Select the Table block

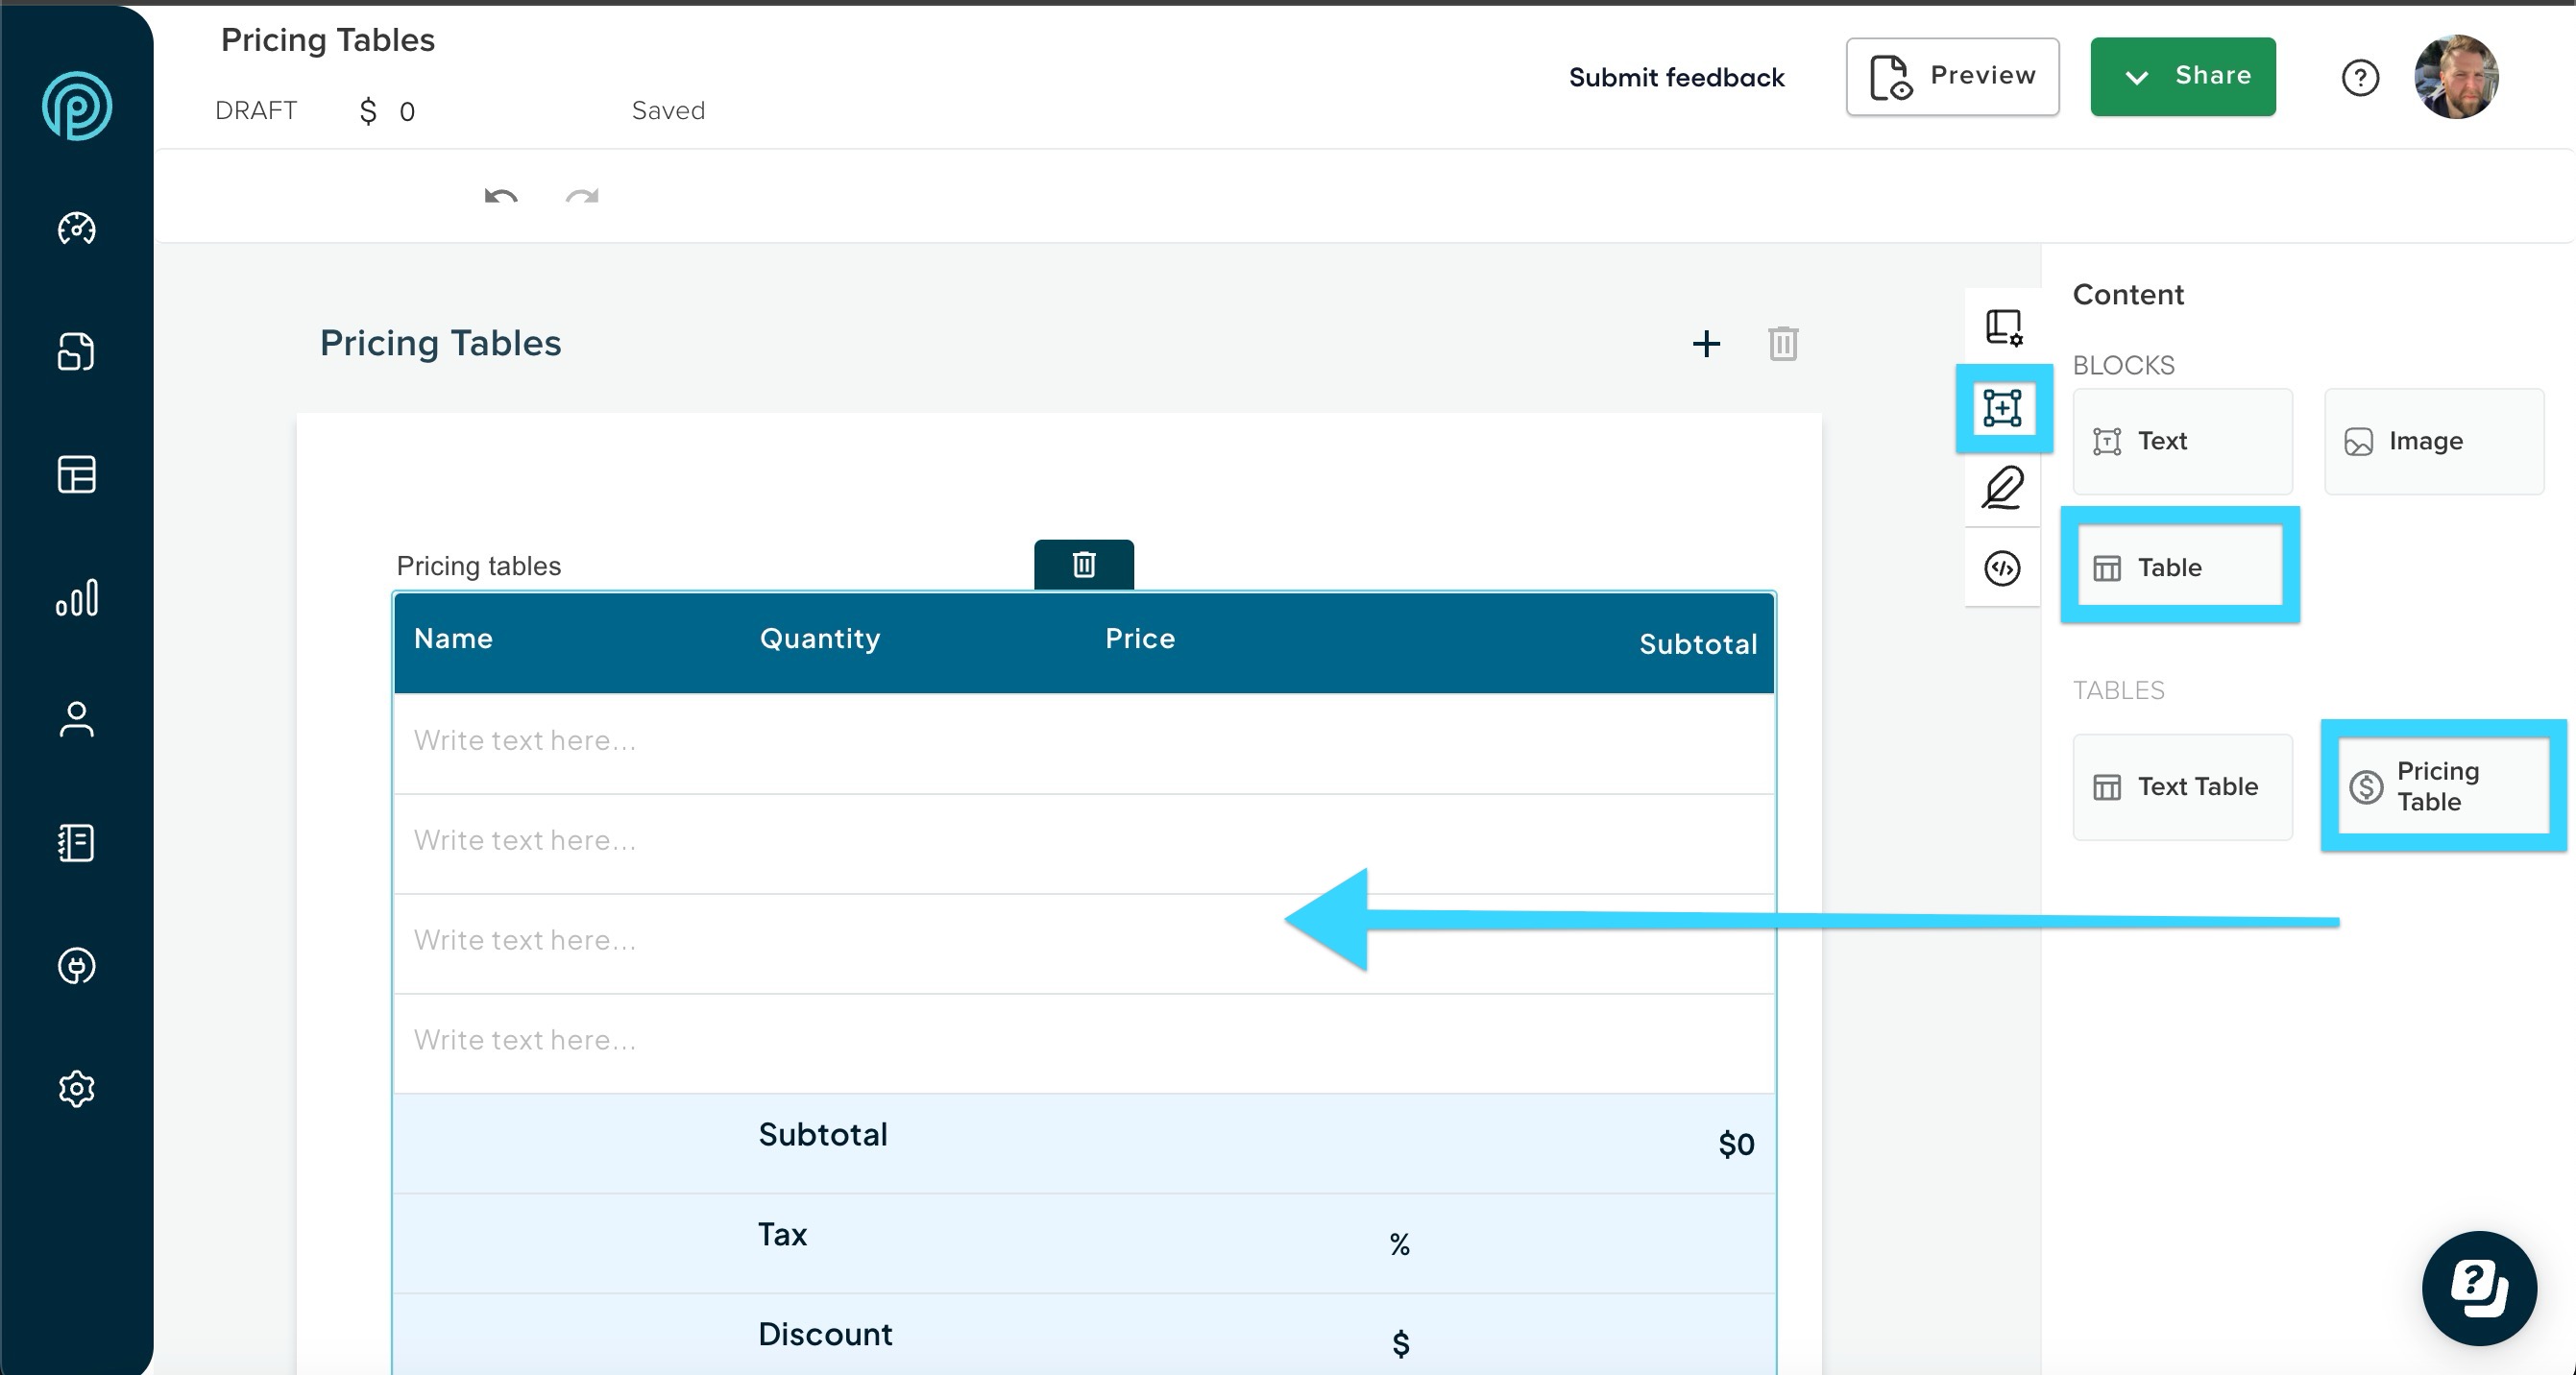click(x=2180, y=567)
